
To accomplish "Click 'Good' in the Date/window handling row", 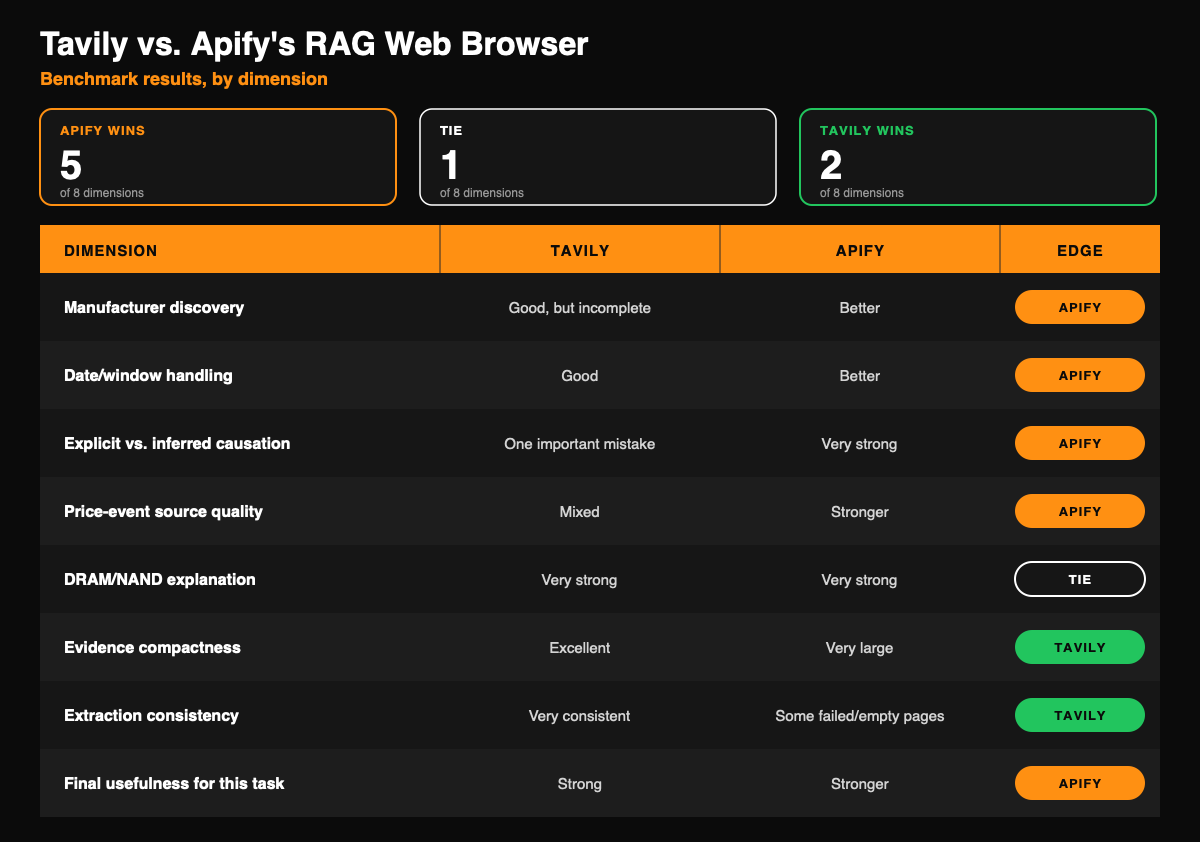I will pyautogui.click(x=580, y=376).
